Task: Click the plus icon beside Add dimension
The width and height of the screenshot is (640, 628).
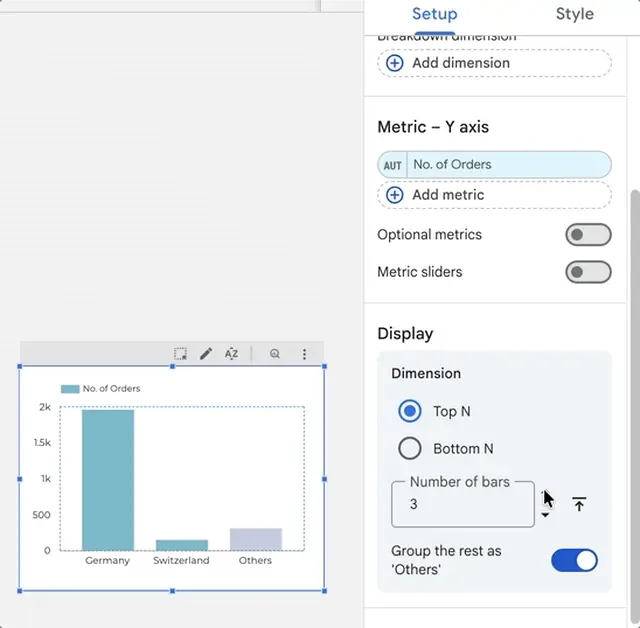Action: coord(395,63)
